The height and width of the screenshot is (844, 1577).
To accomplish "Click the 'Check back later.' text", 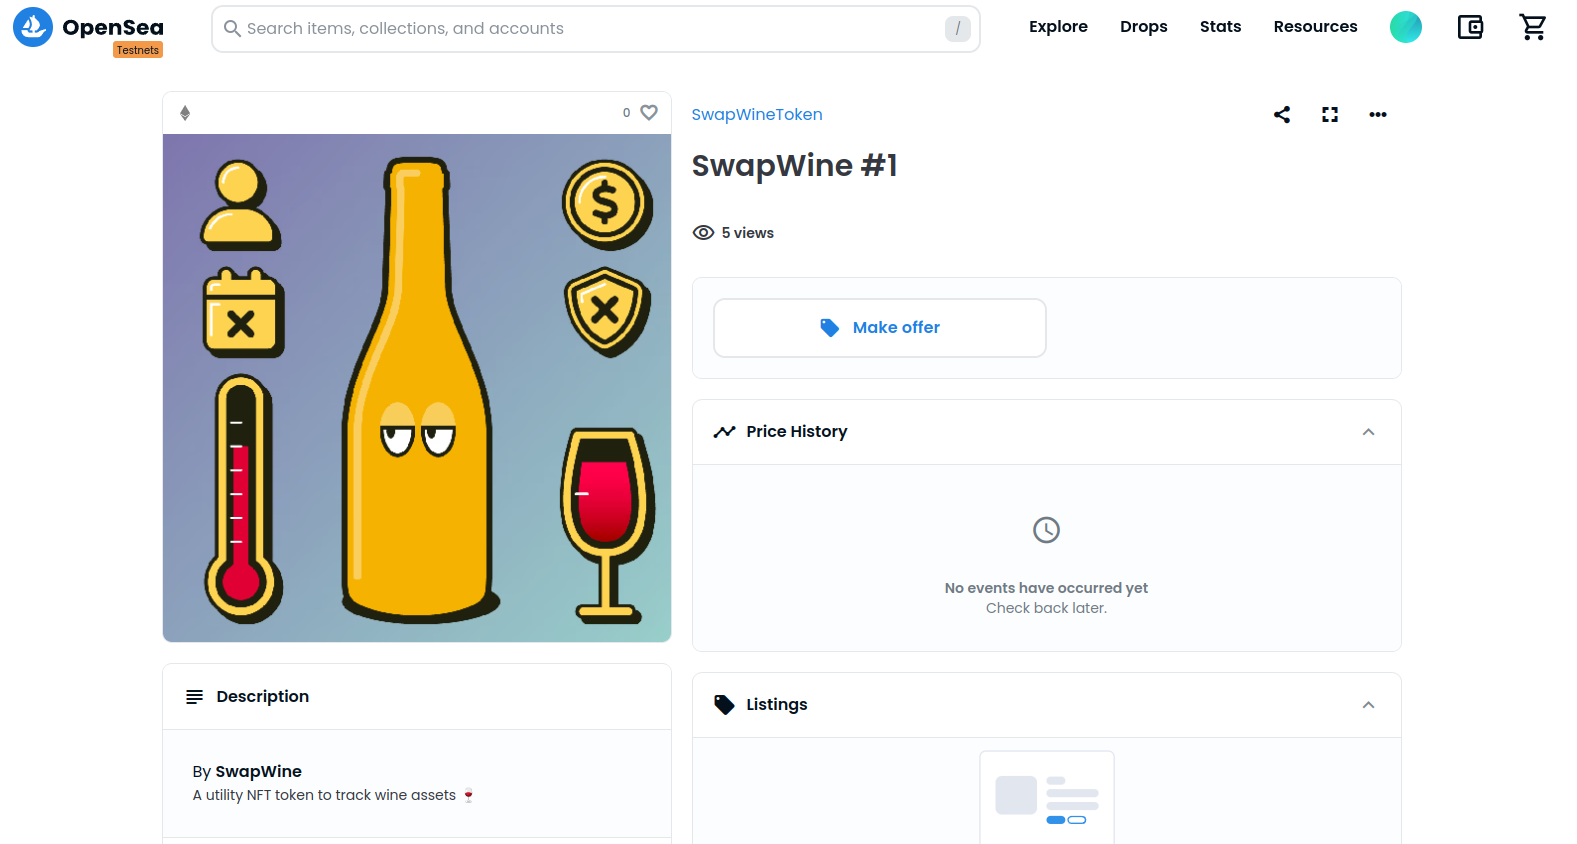I will click(1046, 608).
